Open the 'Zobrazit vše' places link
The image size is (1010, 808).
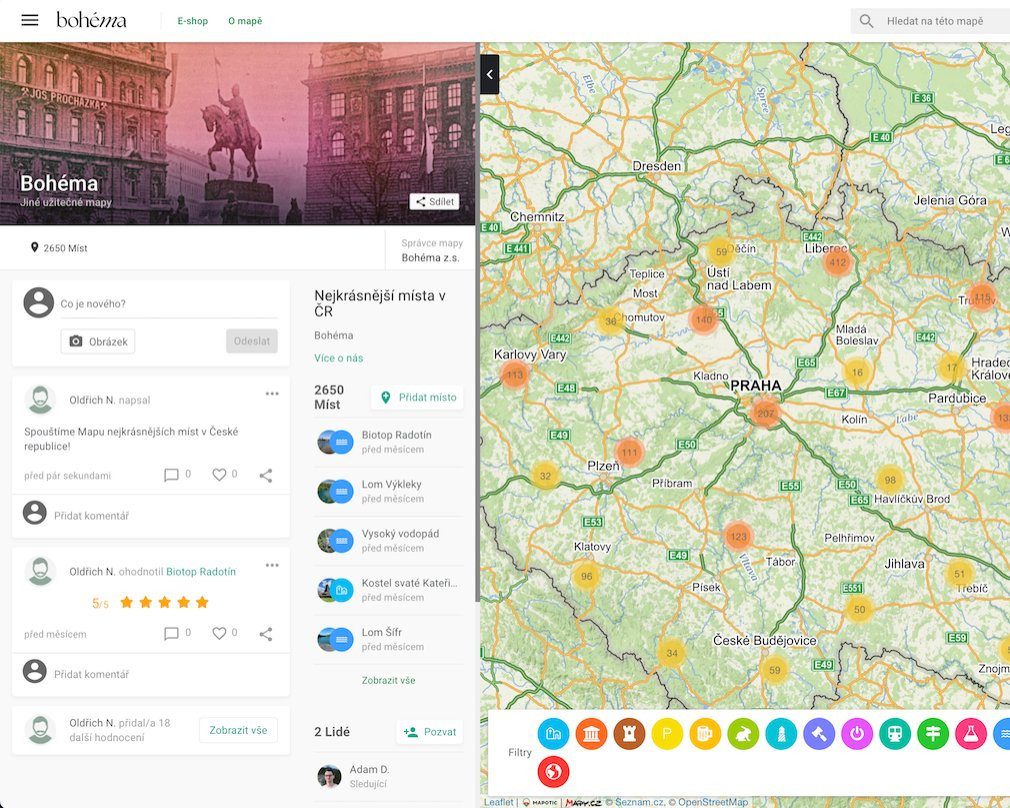pyautogui.click(x=388, y=680)
